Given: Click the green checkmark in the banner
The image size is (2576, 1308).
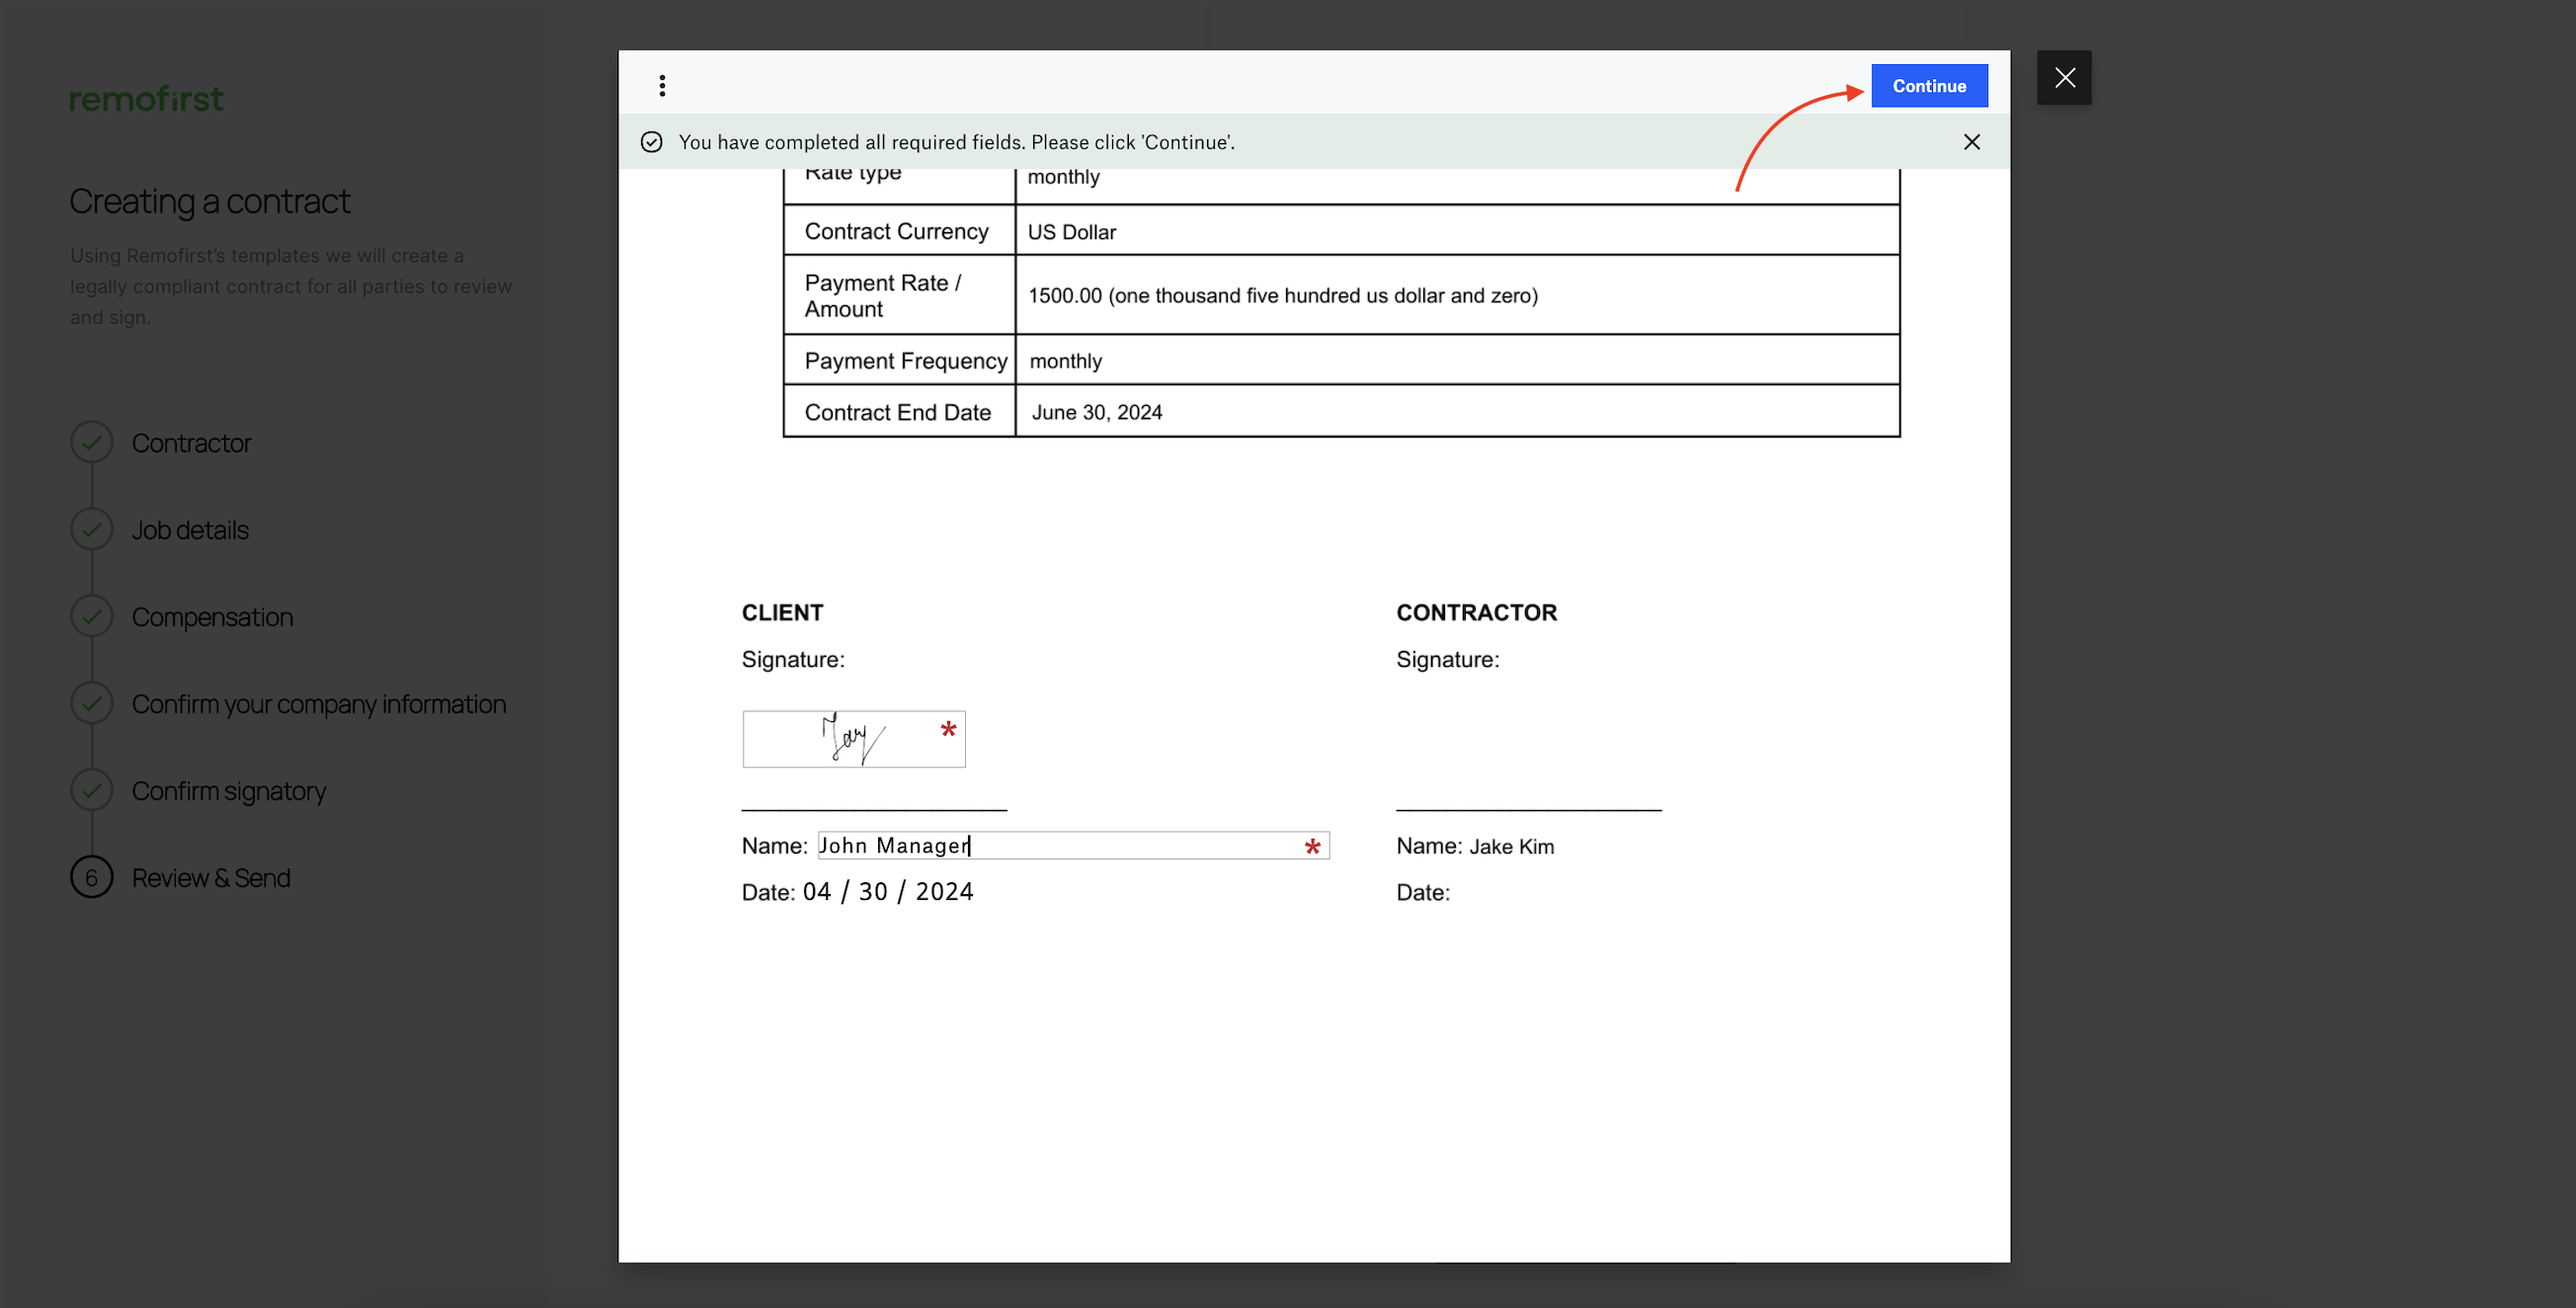Looking at the screenshot, I should coord(651,142).
